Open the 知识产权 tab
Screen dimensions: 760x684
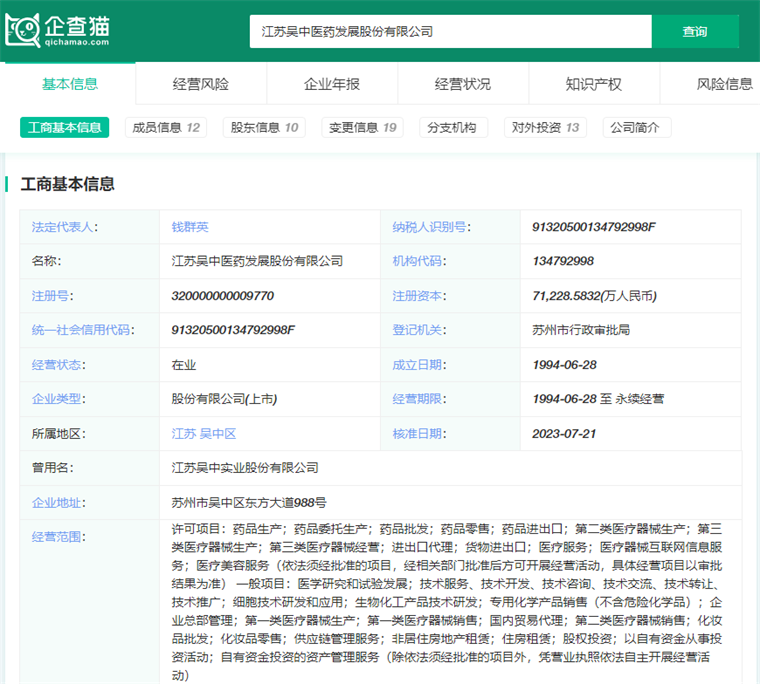pos(594,84)
